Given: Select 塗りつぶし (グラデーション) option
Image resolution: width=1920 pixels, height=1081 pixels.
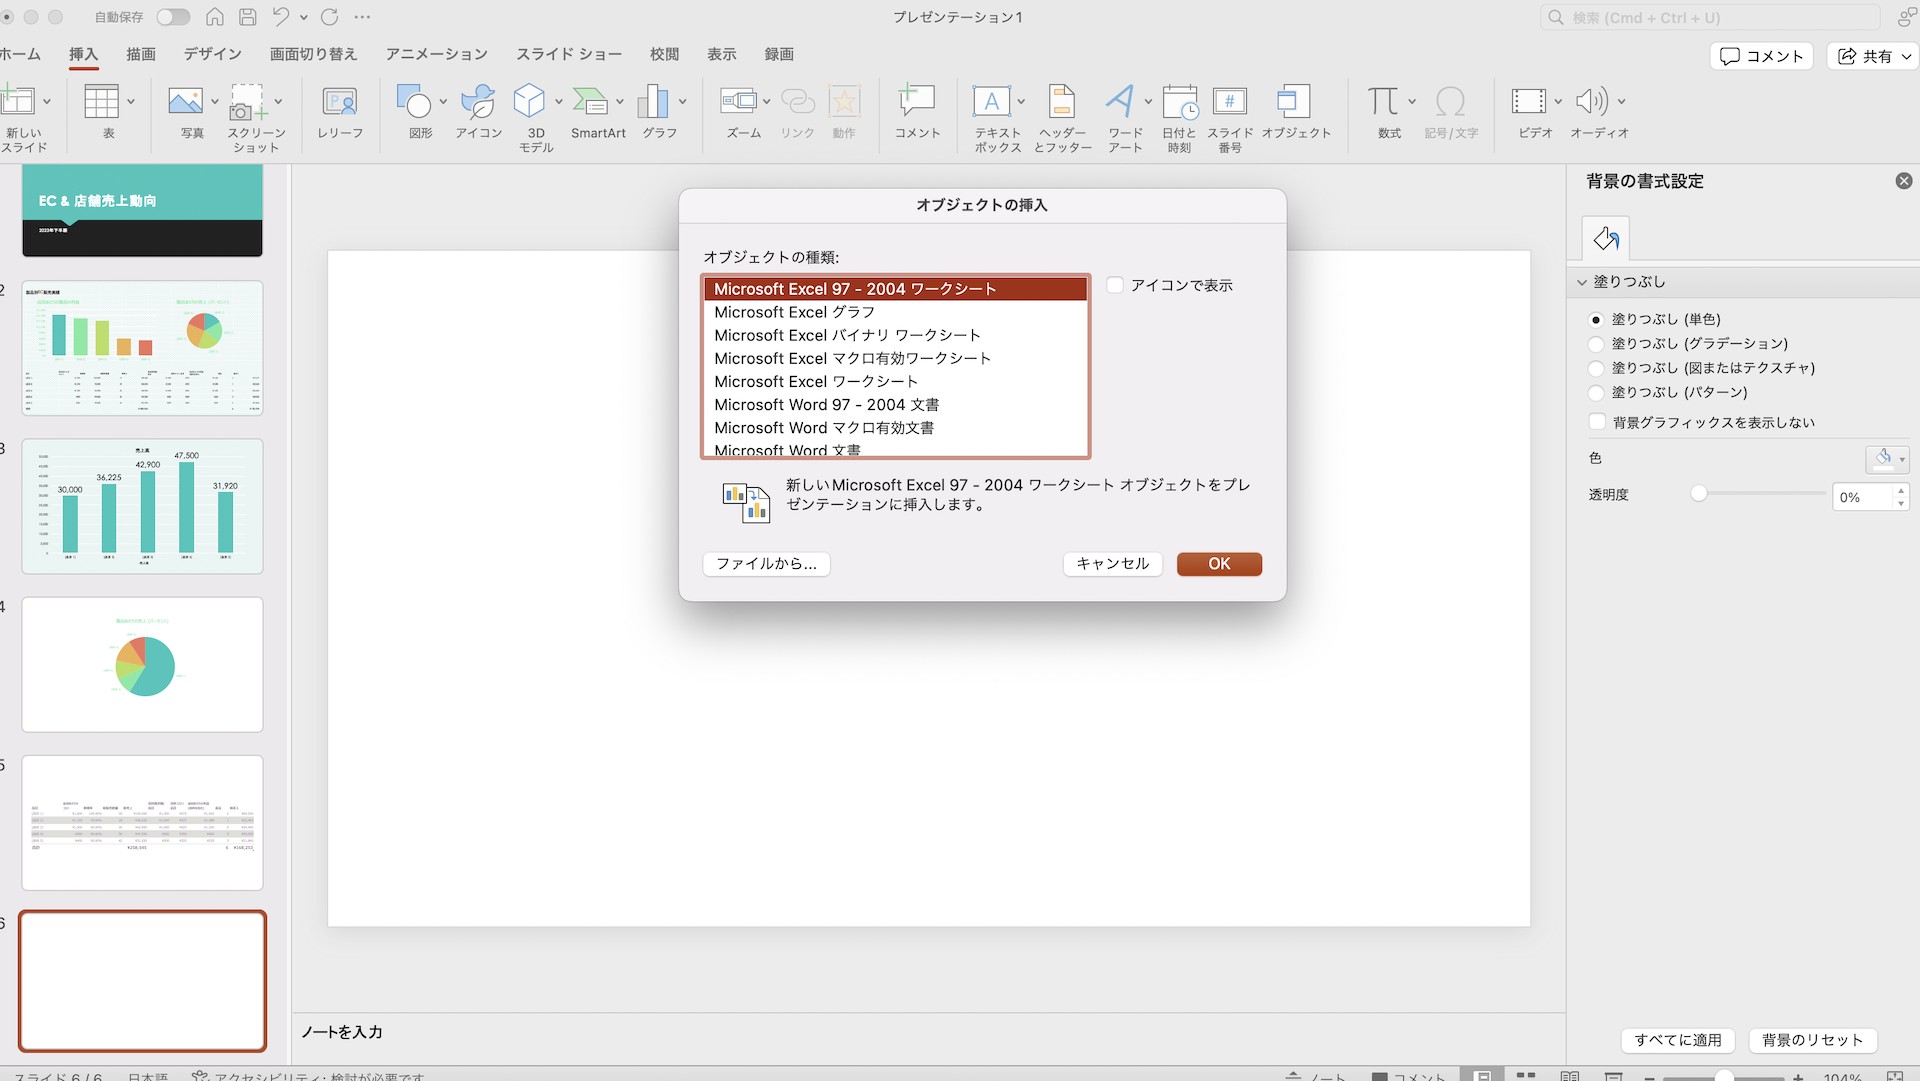Looking at the screenshot, I should [1596, 344].
